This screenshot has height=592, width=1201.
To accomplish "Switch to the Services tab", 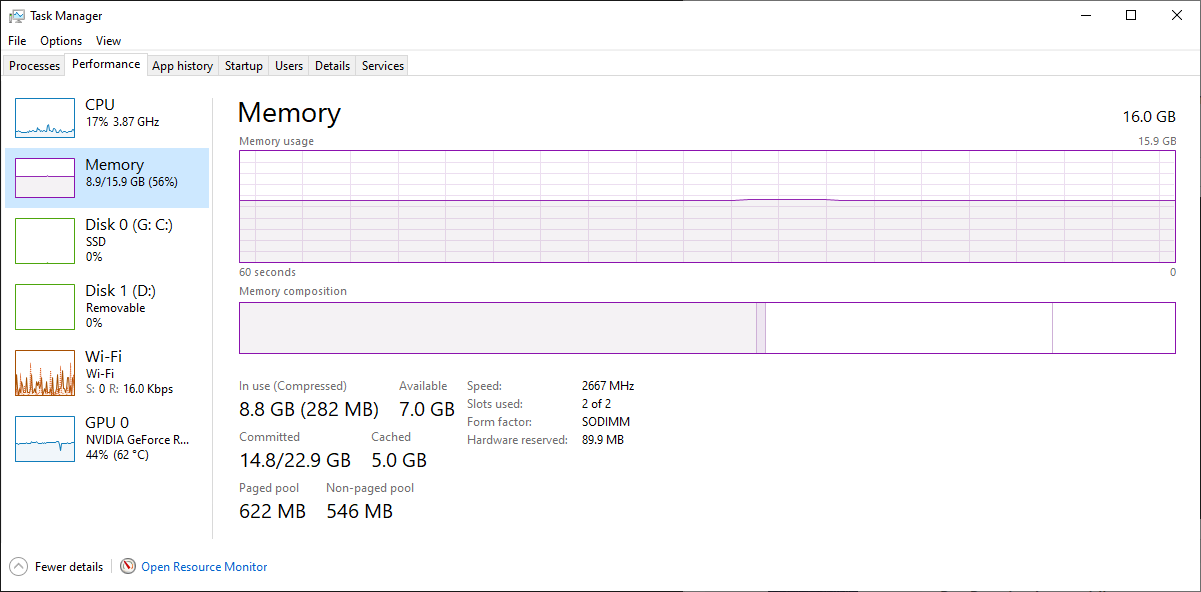I will [383, 66].
